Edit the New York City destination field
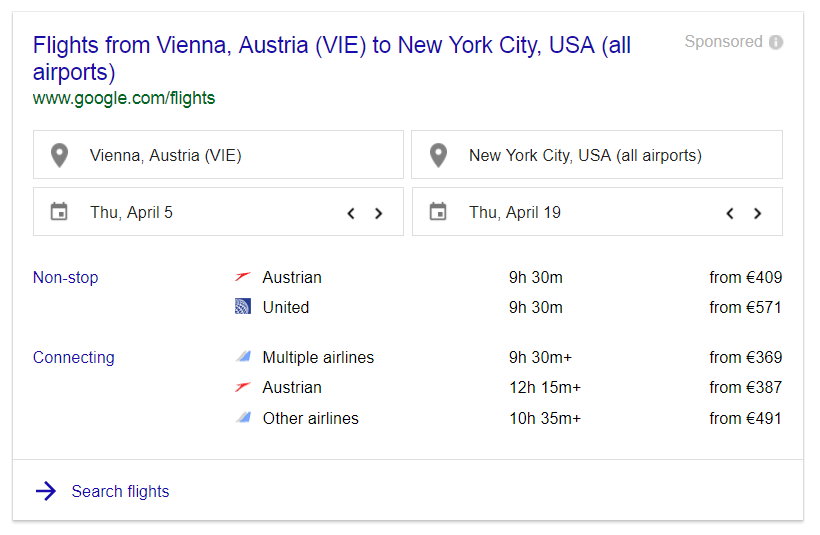This screenshot has height=535, width=820. coord(597,155)
